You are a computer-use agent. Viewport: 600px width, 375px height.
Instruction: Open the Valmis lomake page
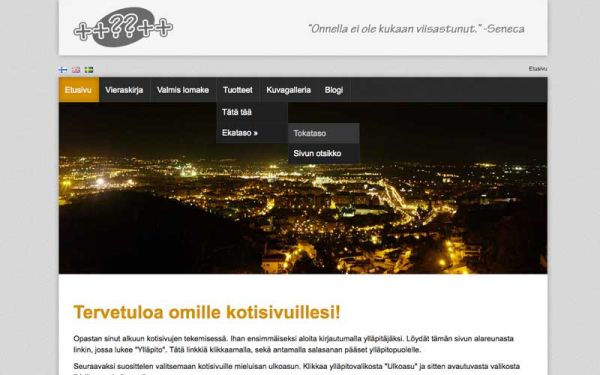click(x=183, y=90)
